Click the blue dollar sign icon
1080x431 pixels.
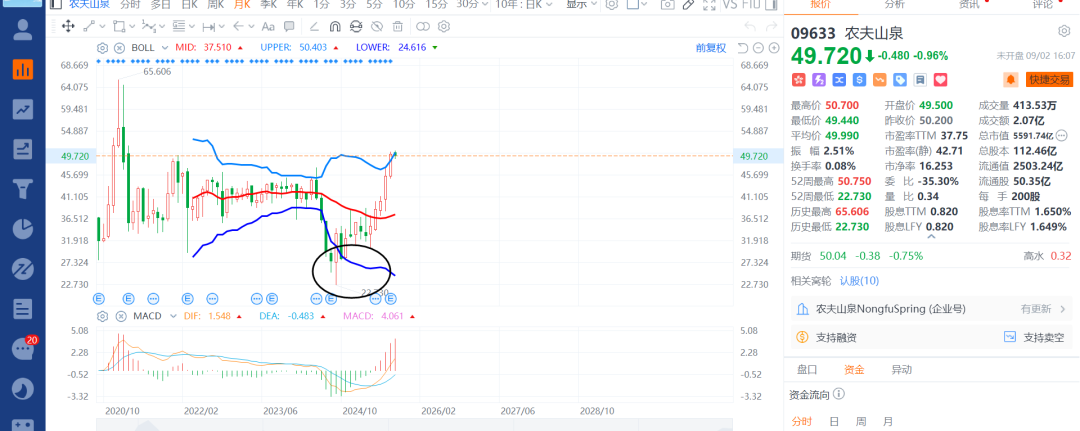[x=860, y=80]
